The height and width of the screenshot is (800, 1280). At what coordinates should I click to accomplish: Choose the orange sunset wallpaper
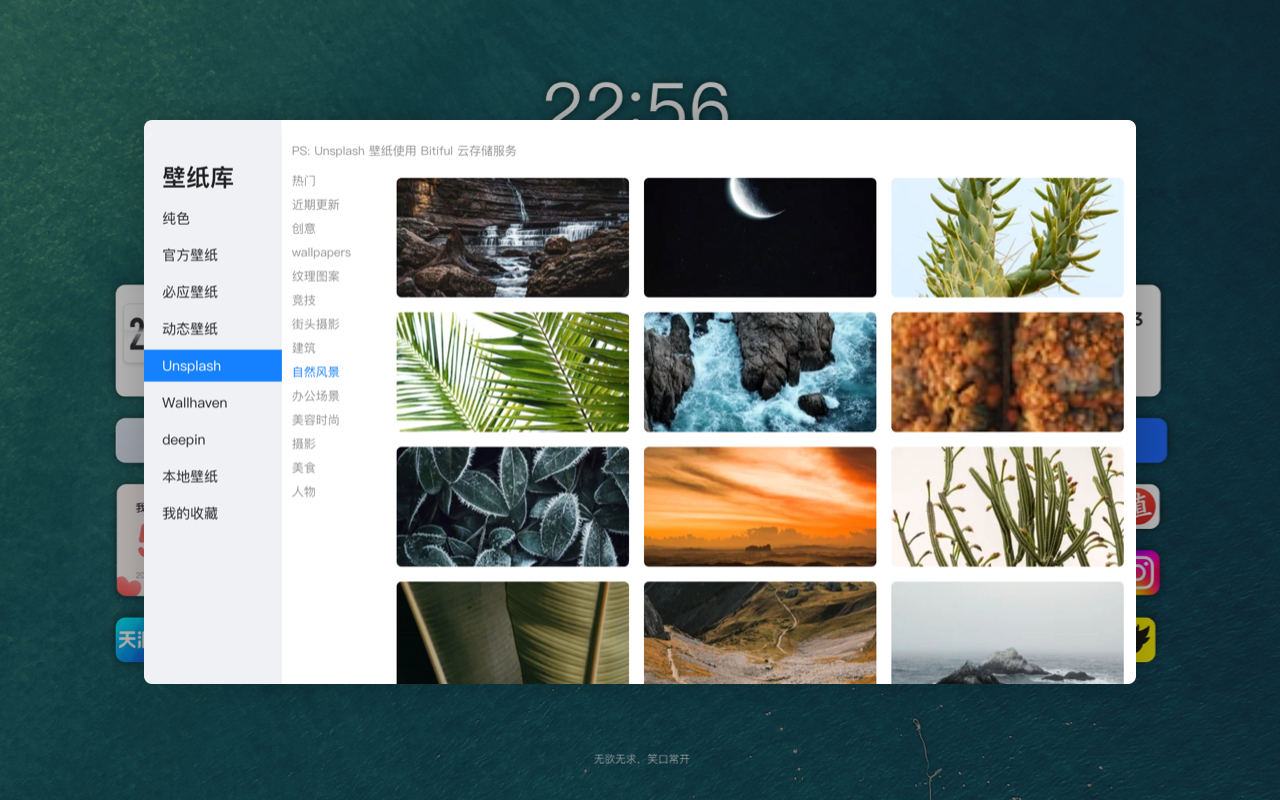coord(759,506)
